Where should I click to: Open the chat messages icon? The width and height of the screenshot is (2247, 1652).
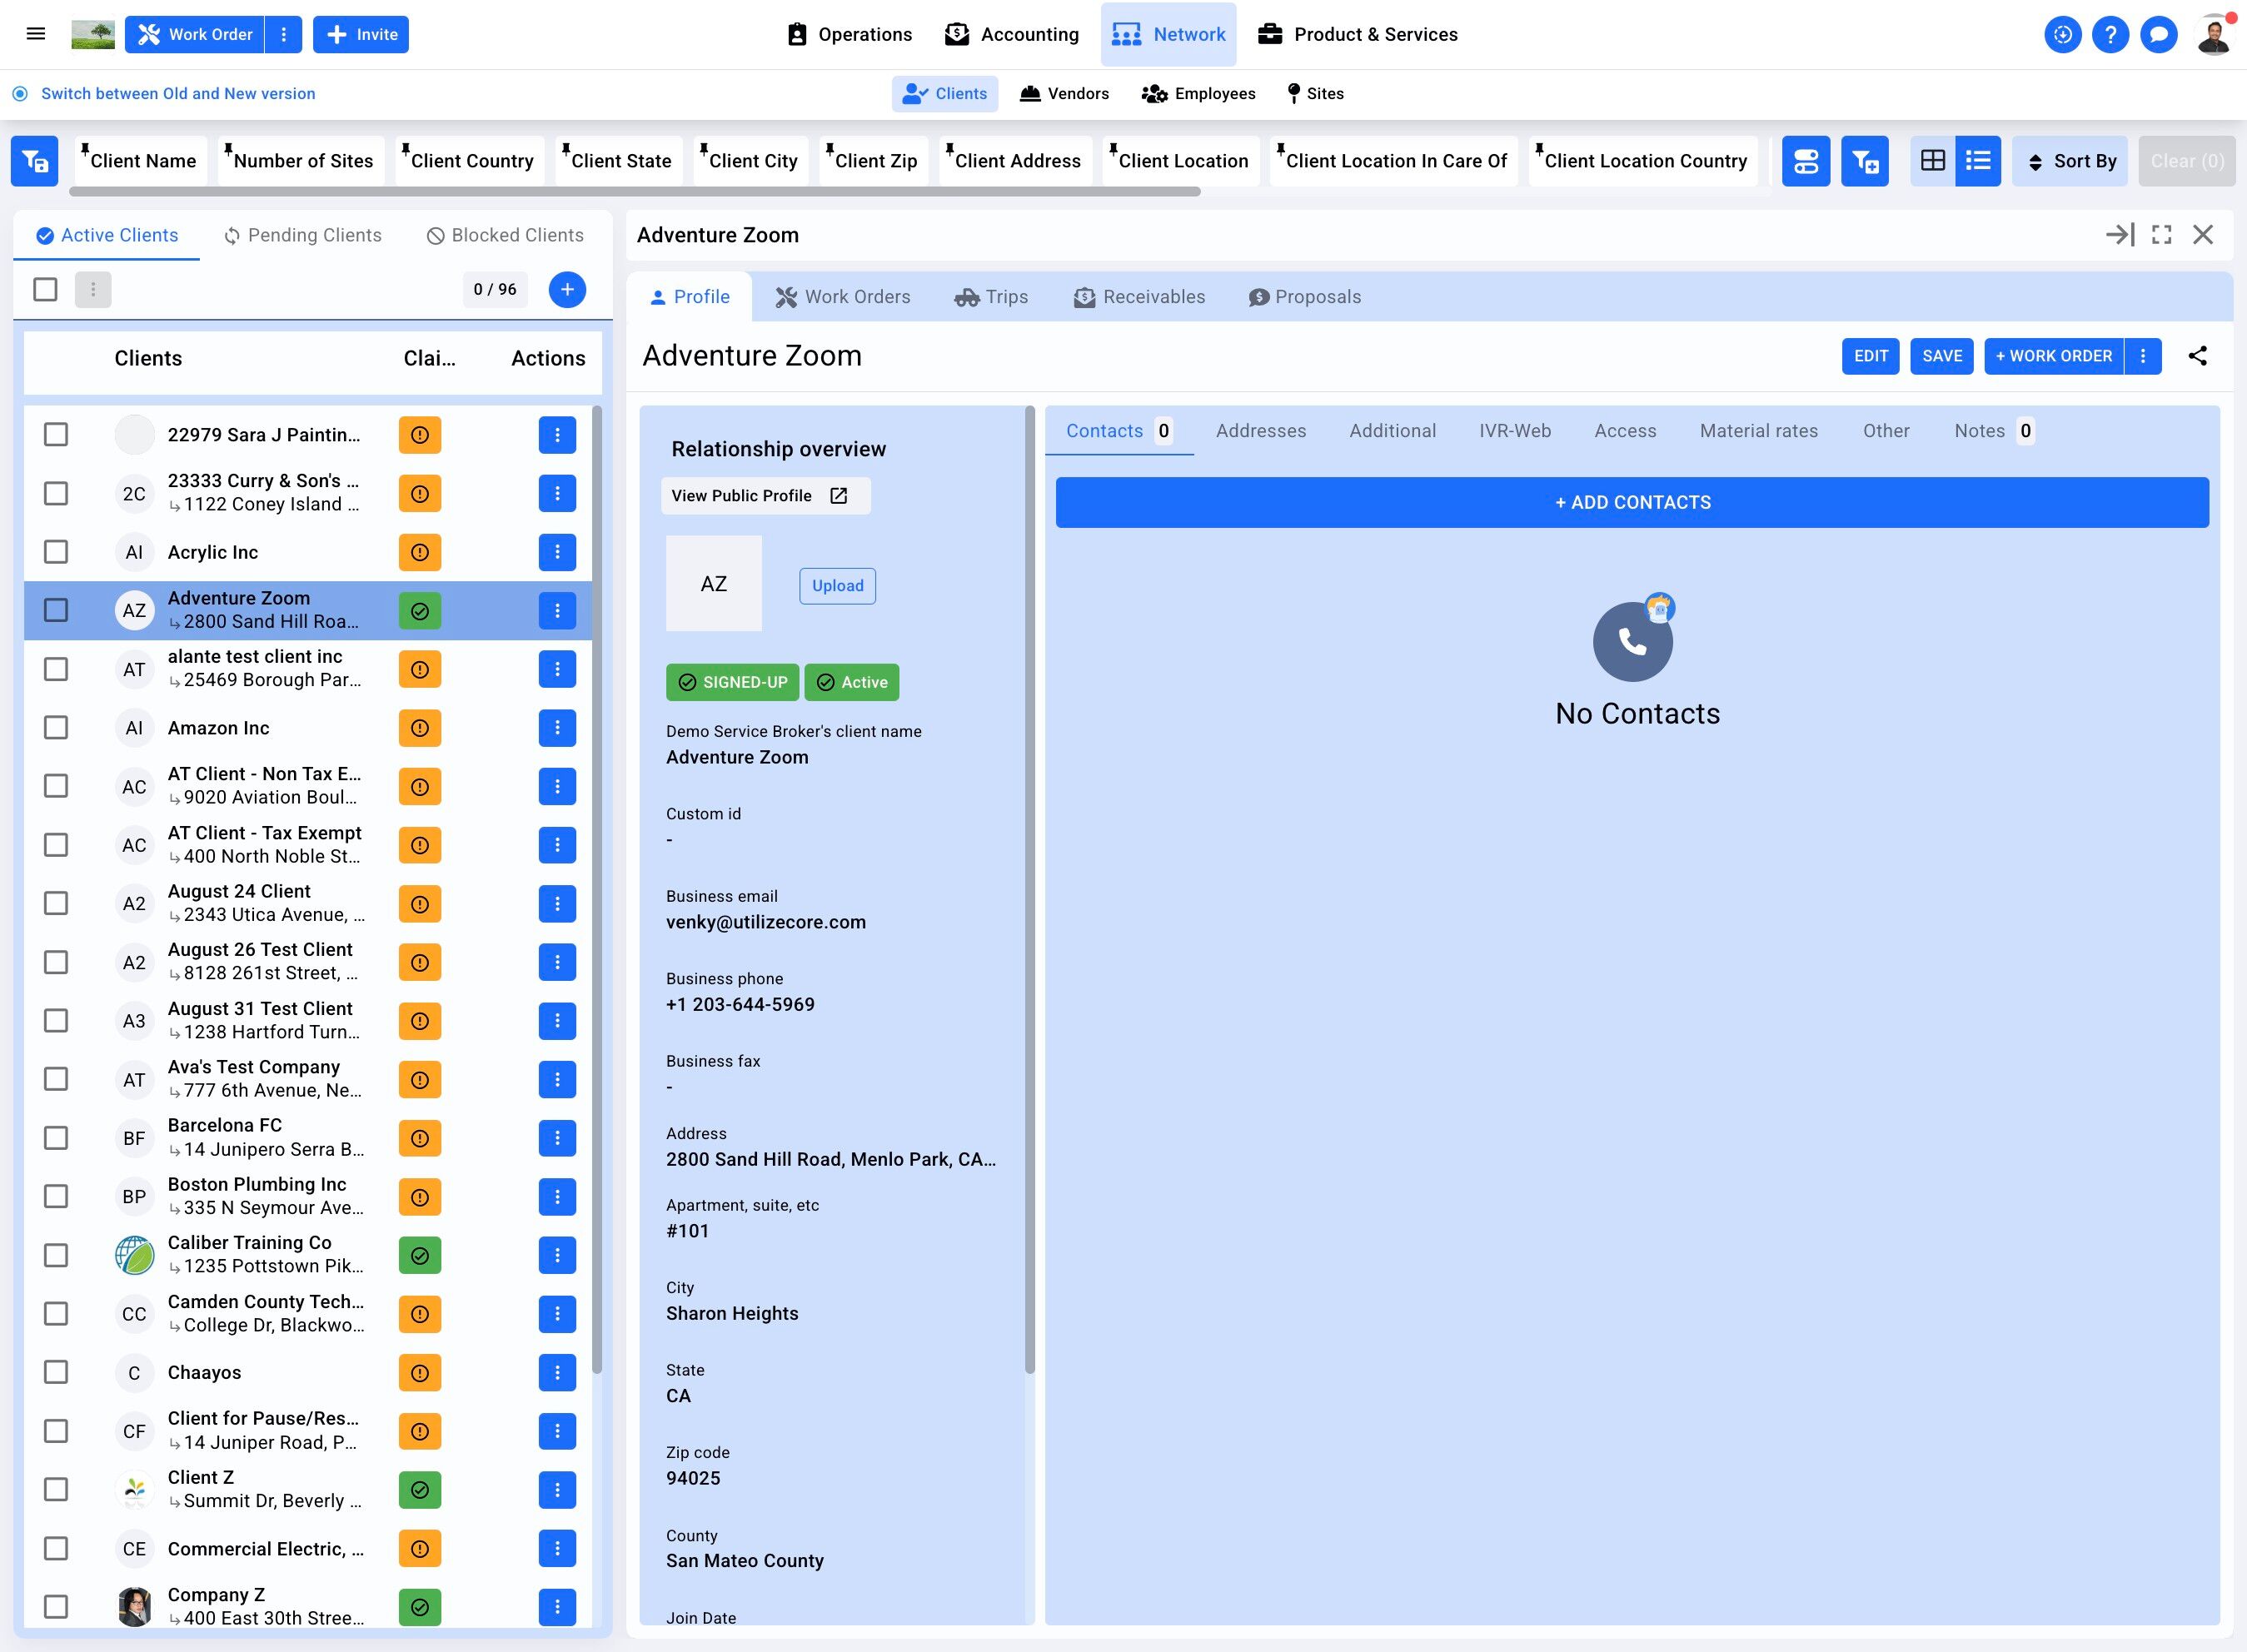pyautogui.click(x=2158, y=35)
